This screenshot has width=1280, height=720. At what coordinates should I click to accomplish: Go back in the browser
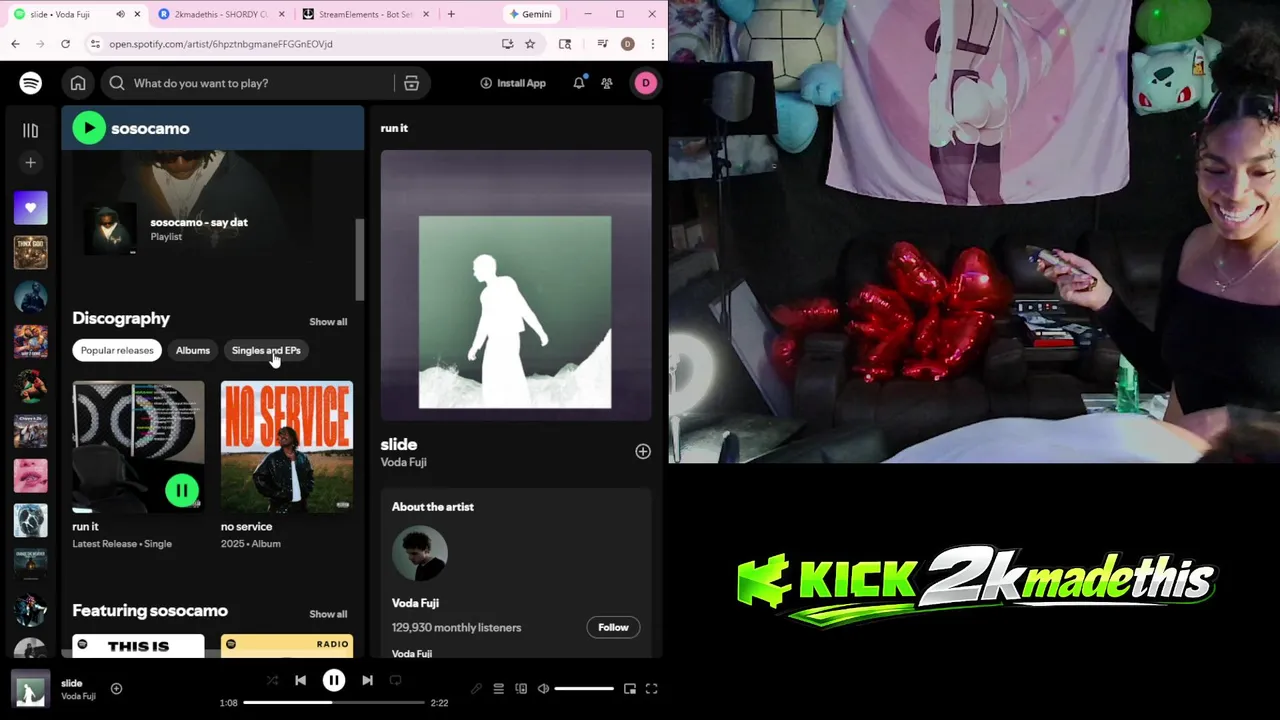tap(15, 44)
